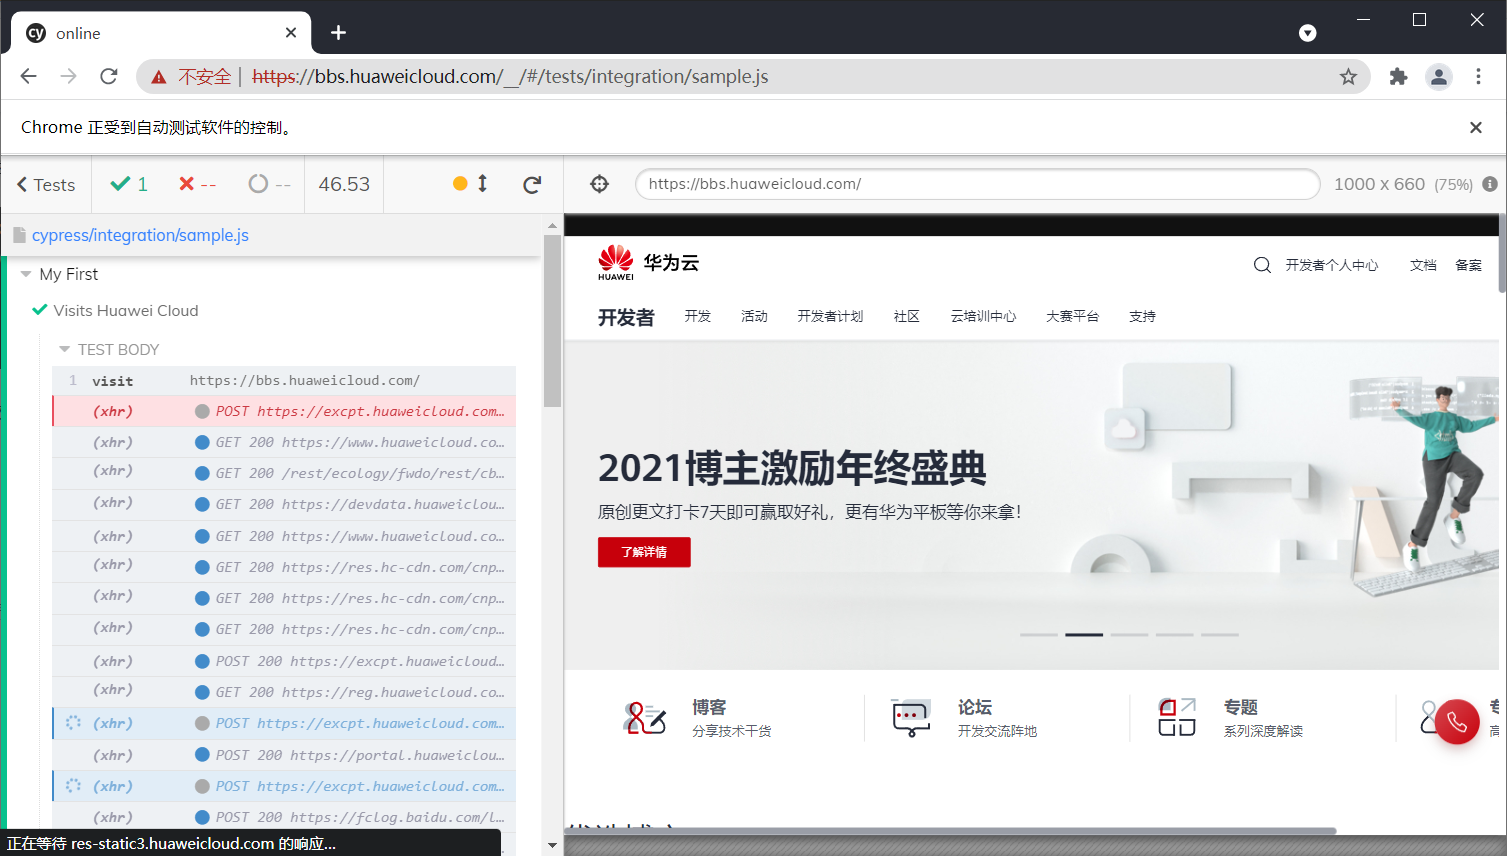Bookmark this page with star icon

pos(1348,77)
